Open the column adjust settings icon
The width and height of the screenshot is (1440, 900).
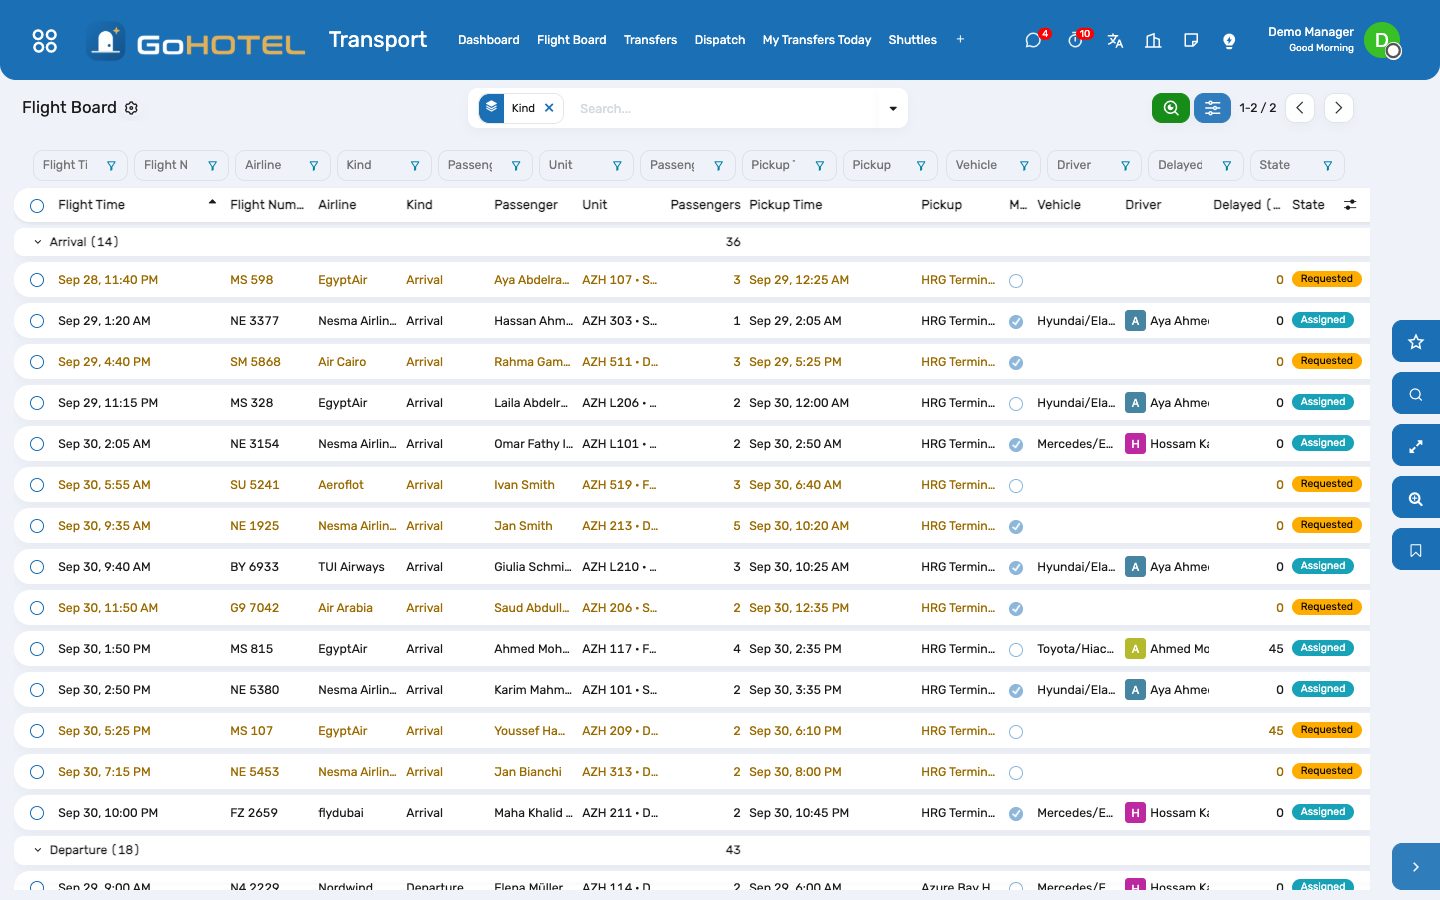1350,205
